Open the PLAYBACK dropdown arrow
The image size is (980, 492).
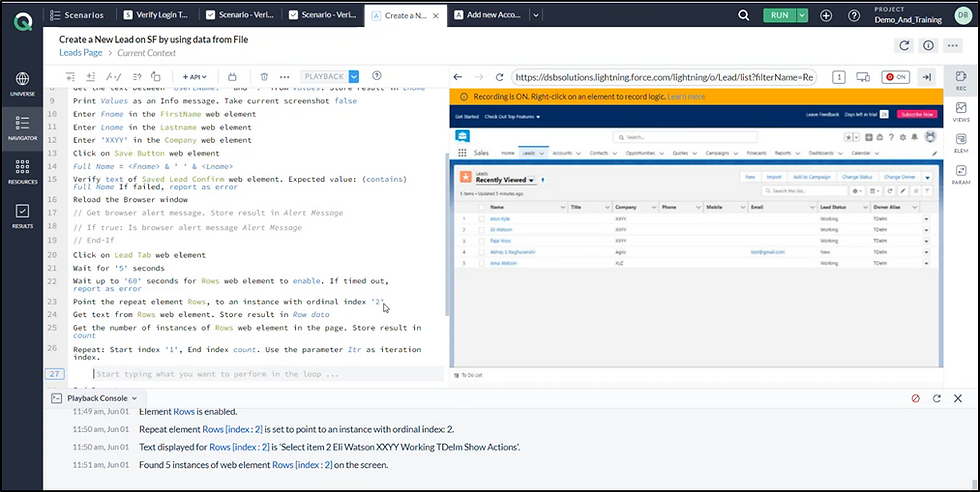(354, 76)
